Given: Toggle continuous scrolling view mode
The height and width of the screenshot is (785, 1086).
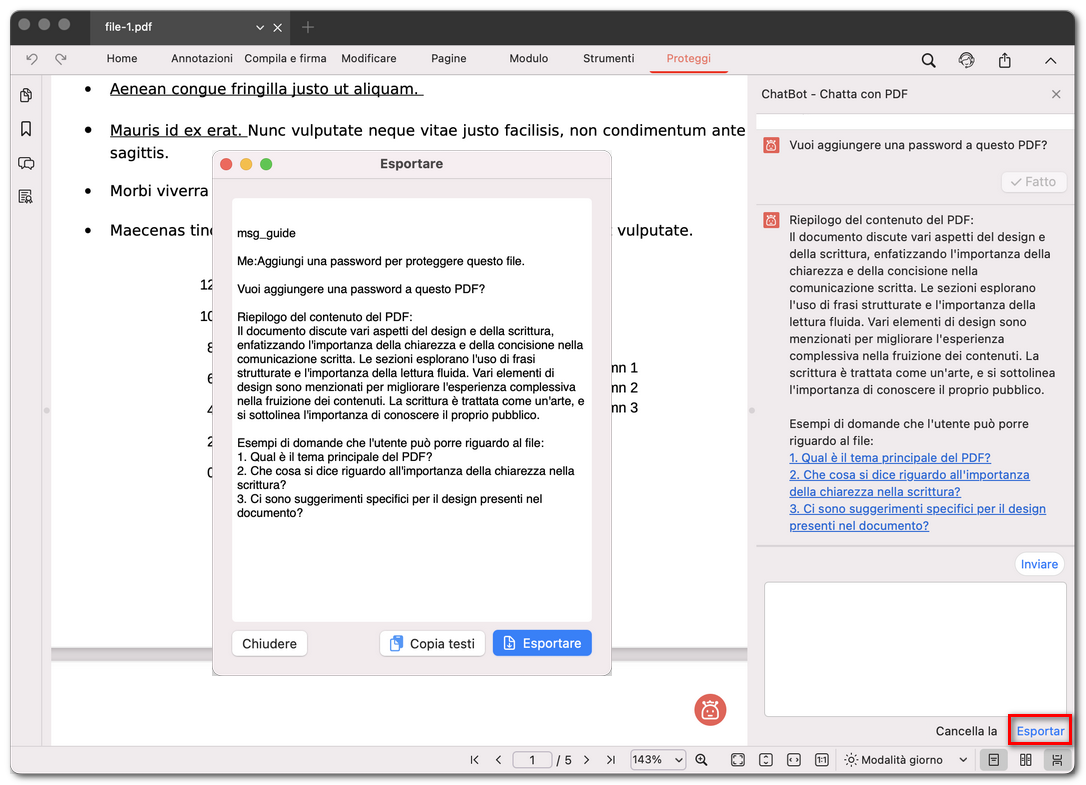Looking at the screenshot, I should 1056,760.
